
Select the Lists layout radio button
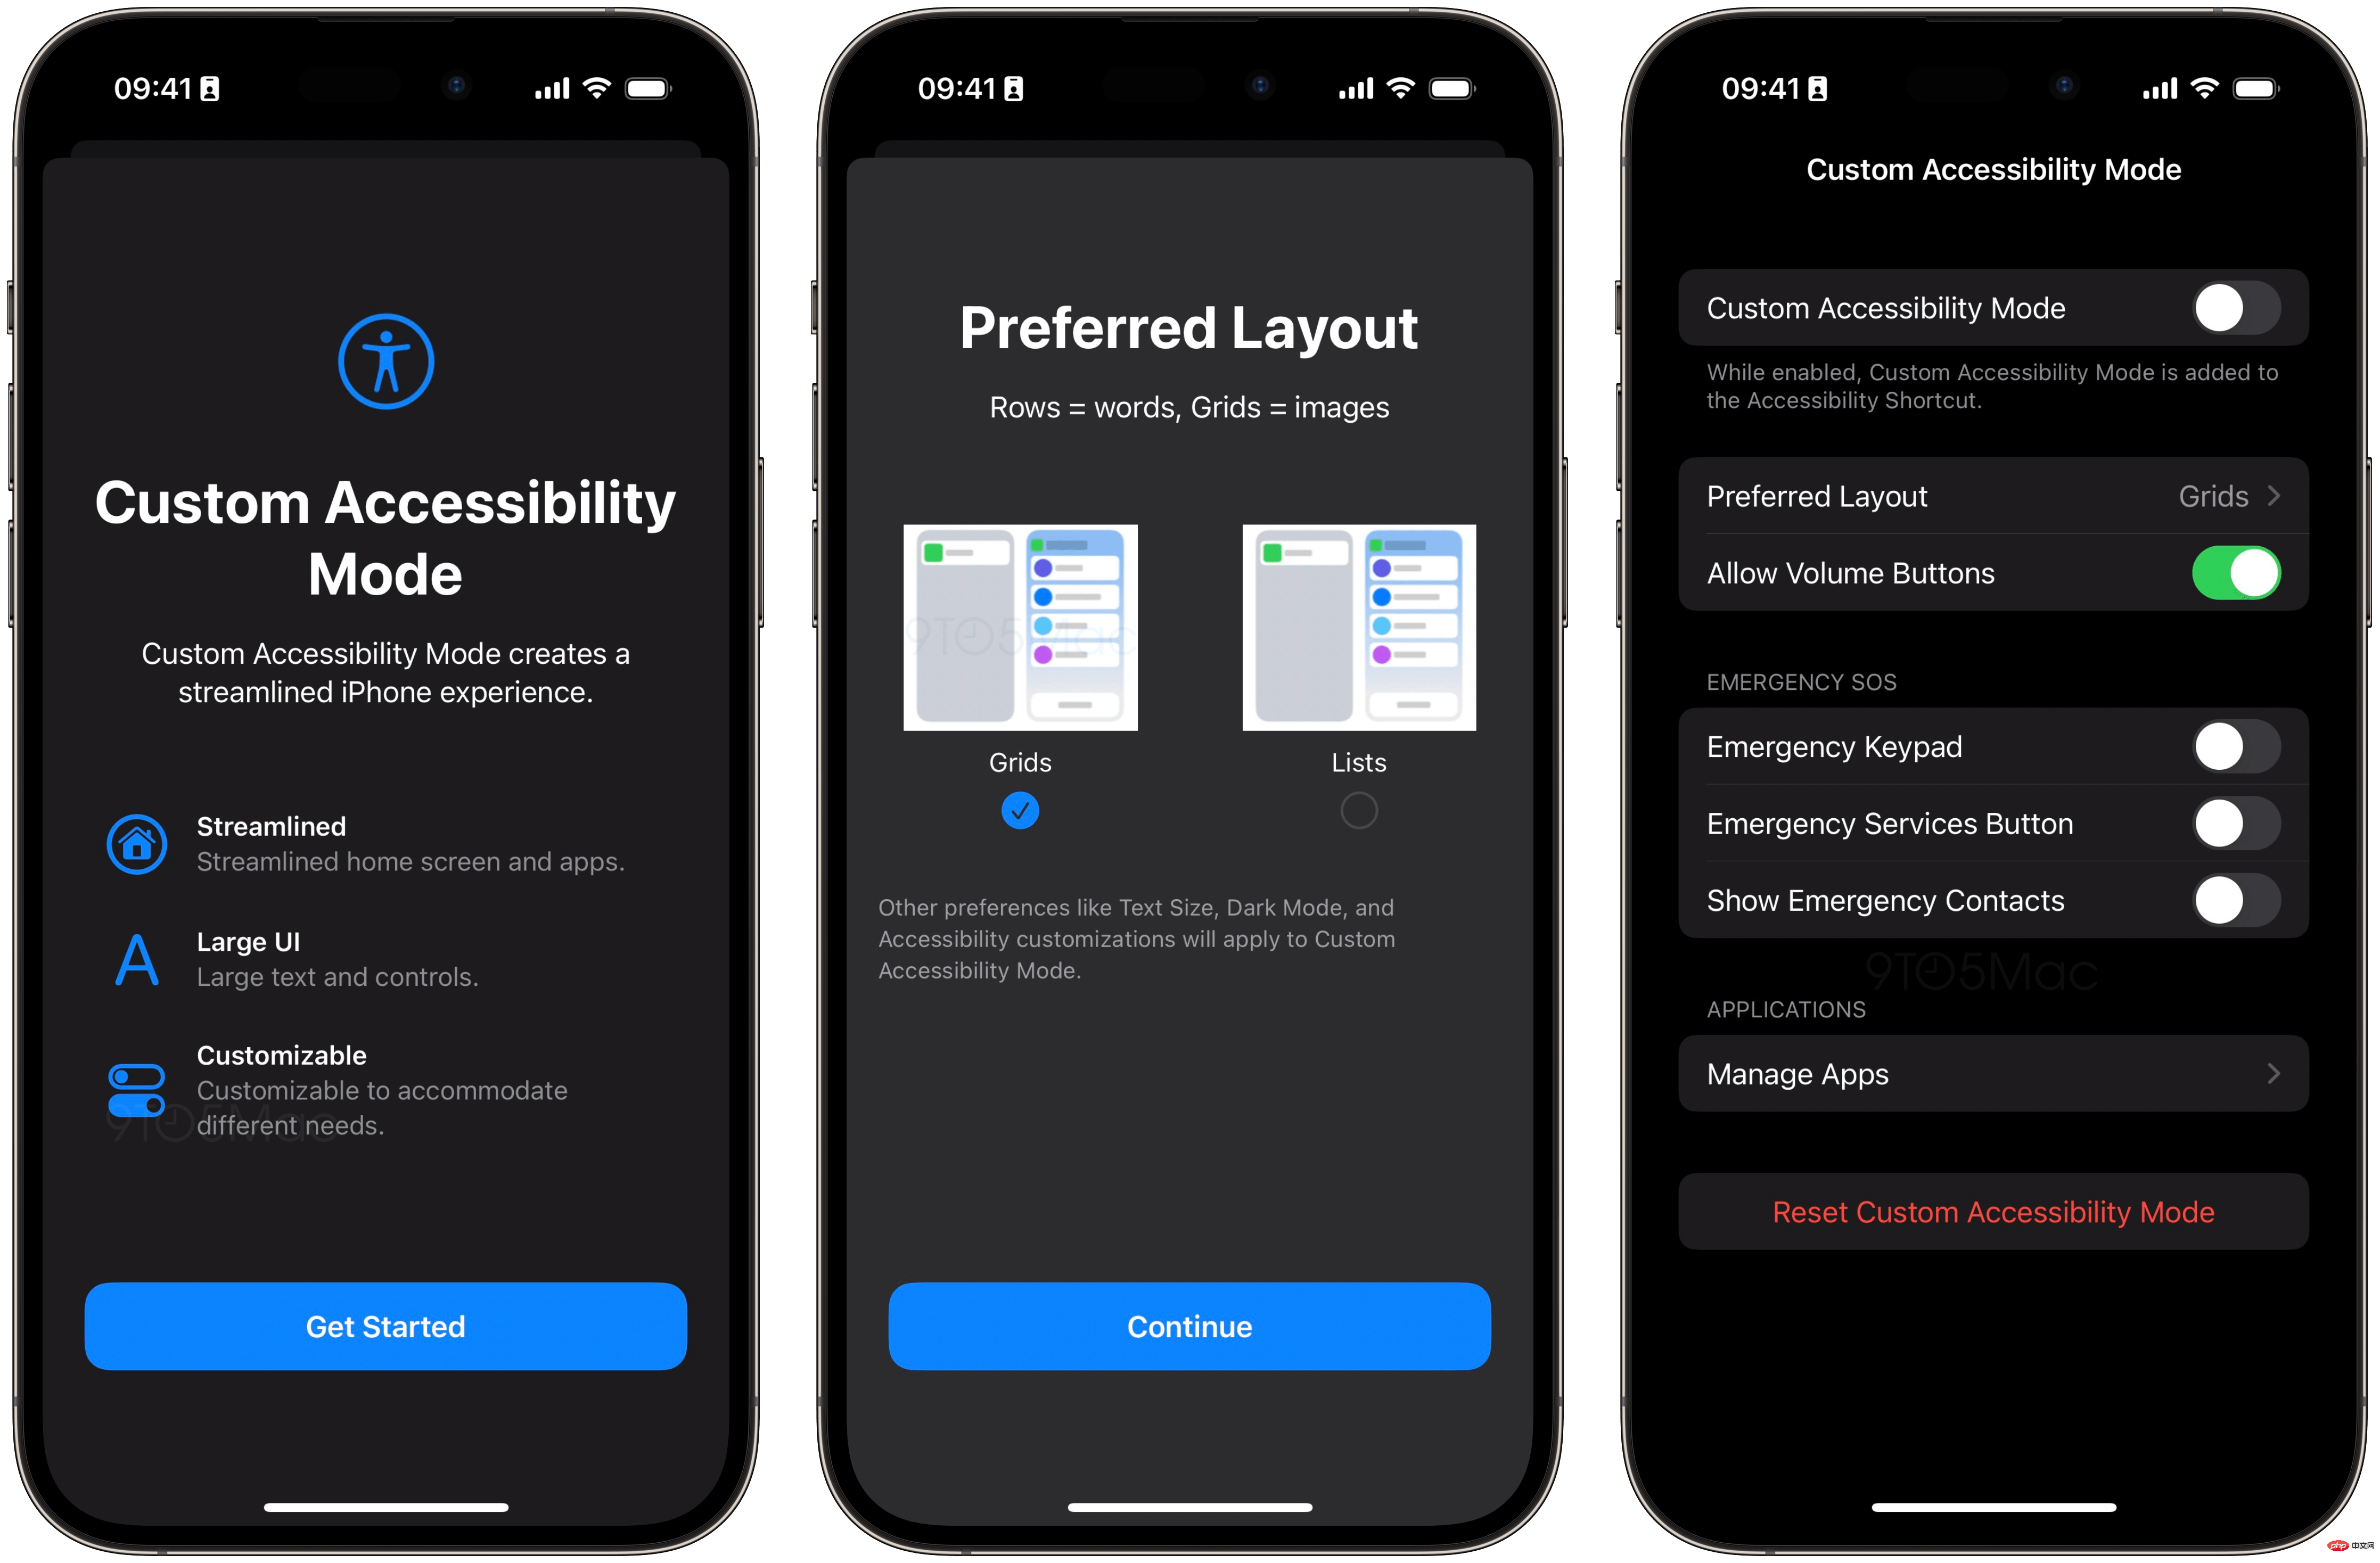(1359, 809)
